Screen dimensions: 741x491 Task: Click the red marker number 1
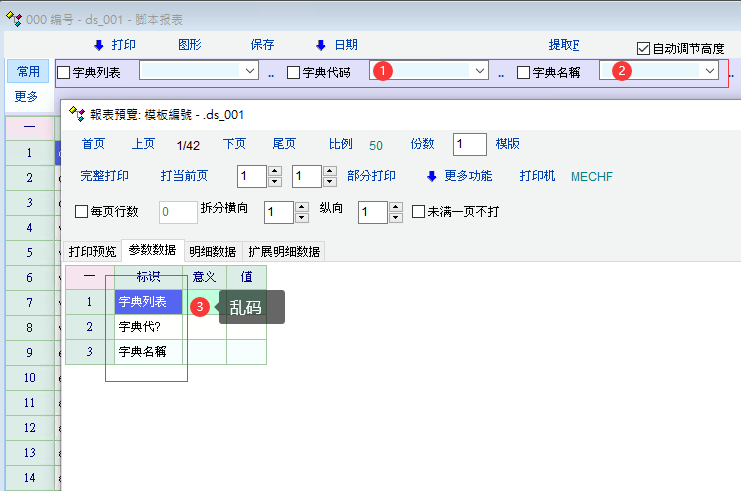385,71
